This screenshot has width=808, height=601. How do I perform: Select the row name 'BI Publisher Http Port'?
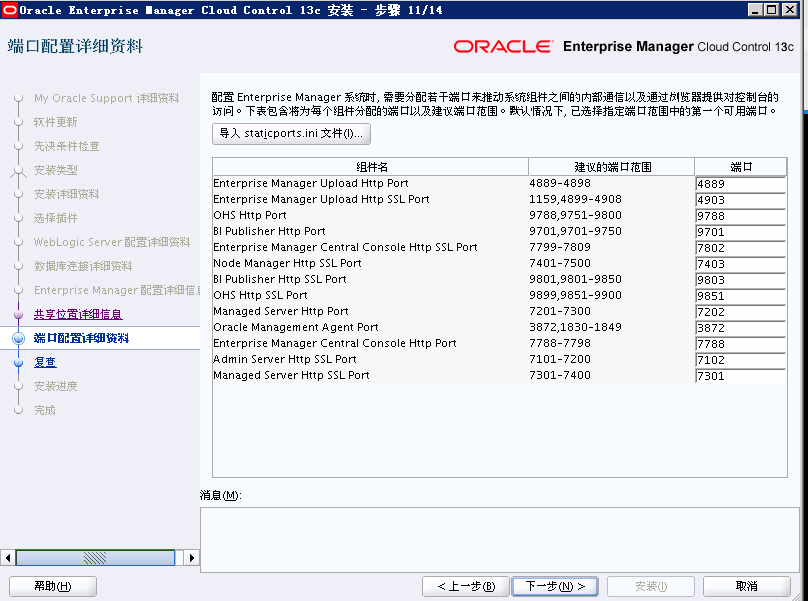coord(270,231)
